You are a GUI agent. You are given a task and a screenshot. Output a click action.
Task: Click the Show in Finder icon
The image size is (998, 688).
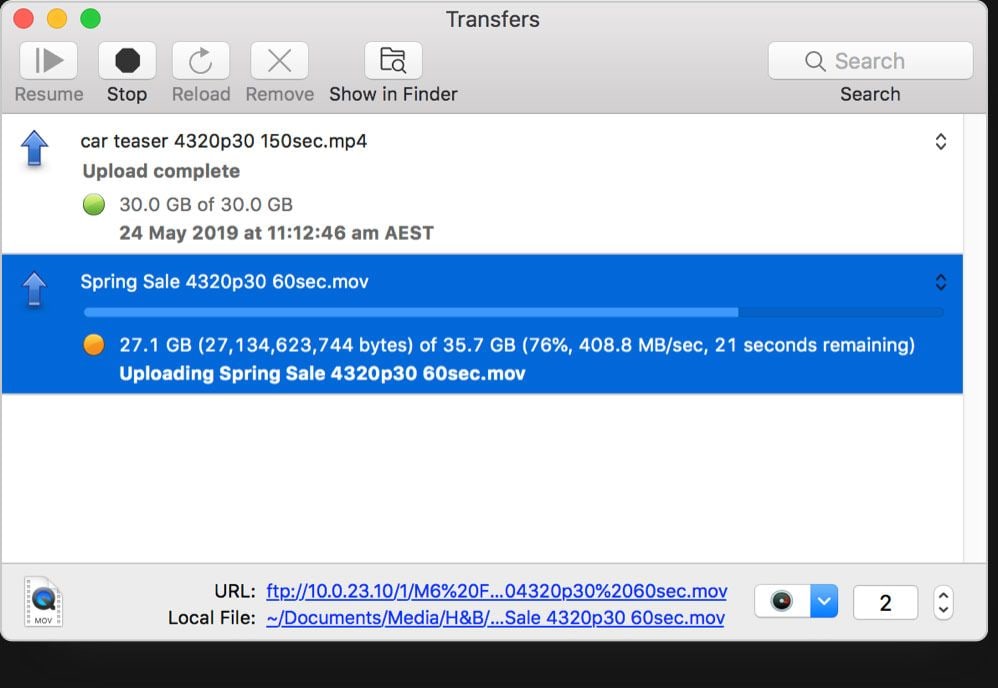(393, 60)
